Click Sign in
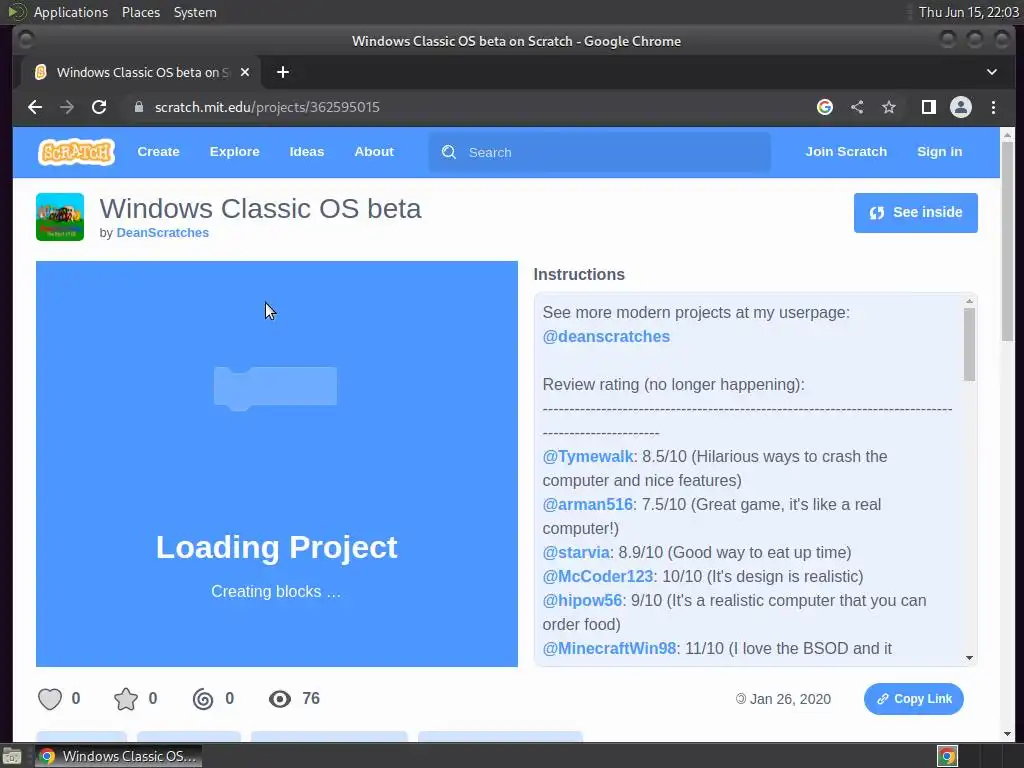 coord(939,152)
